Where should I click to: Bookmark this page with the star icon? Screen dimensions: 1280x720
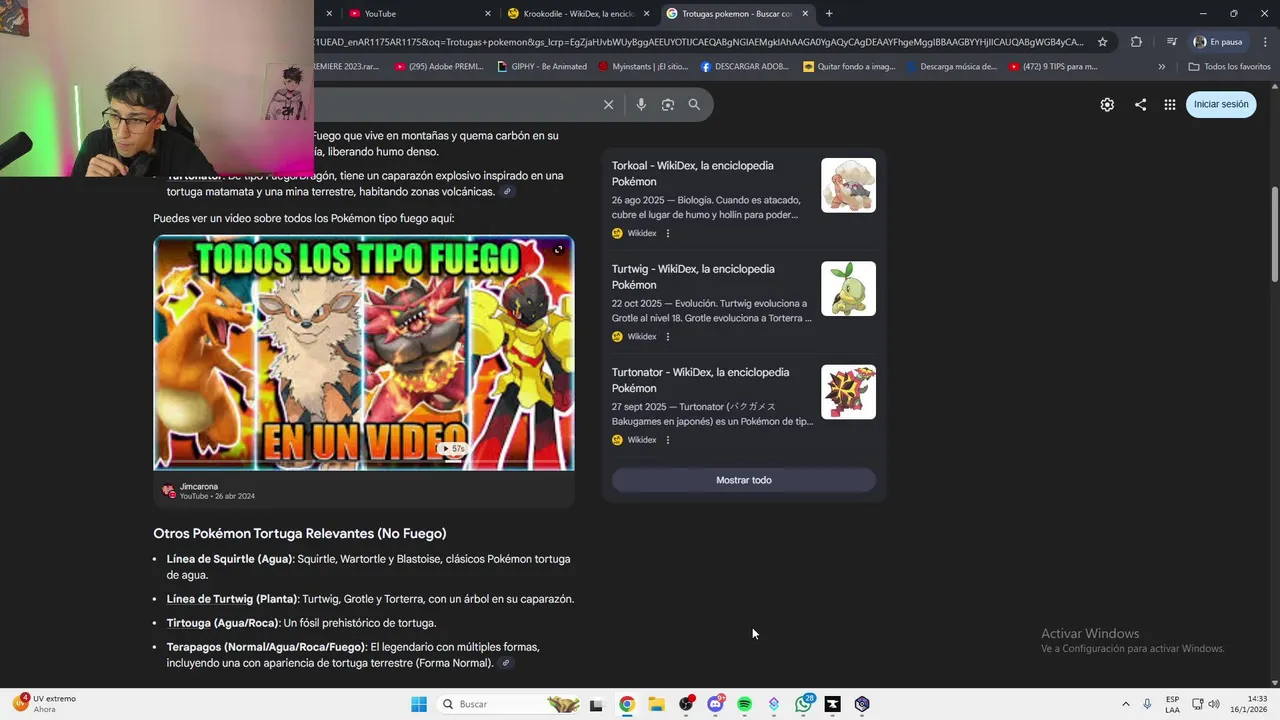(x=1102, y=42)
